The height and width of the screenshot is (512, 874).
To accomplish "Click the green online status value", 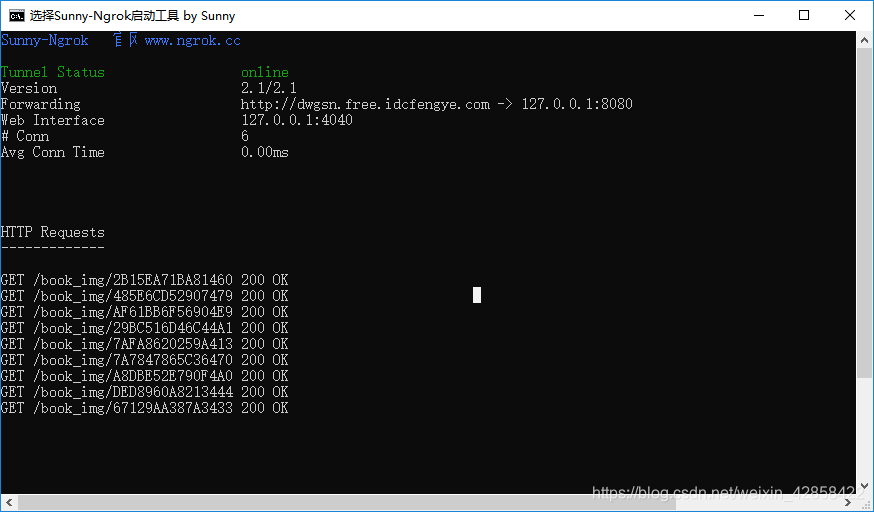I will [265, 72].
